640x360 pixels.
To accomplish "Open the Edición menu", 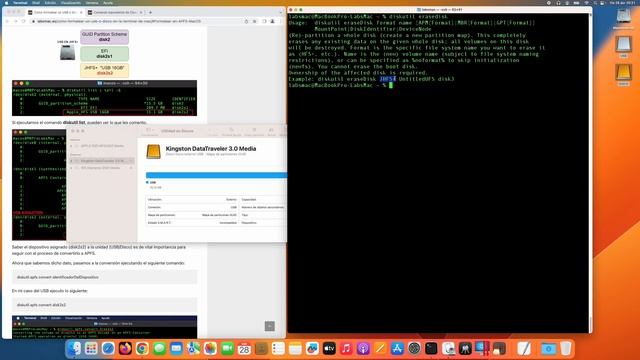I will (x=50, y=2).
